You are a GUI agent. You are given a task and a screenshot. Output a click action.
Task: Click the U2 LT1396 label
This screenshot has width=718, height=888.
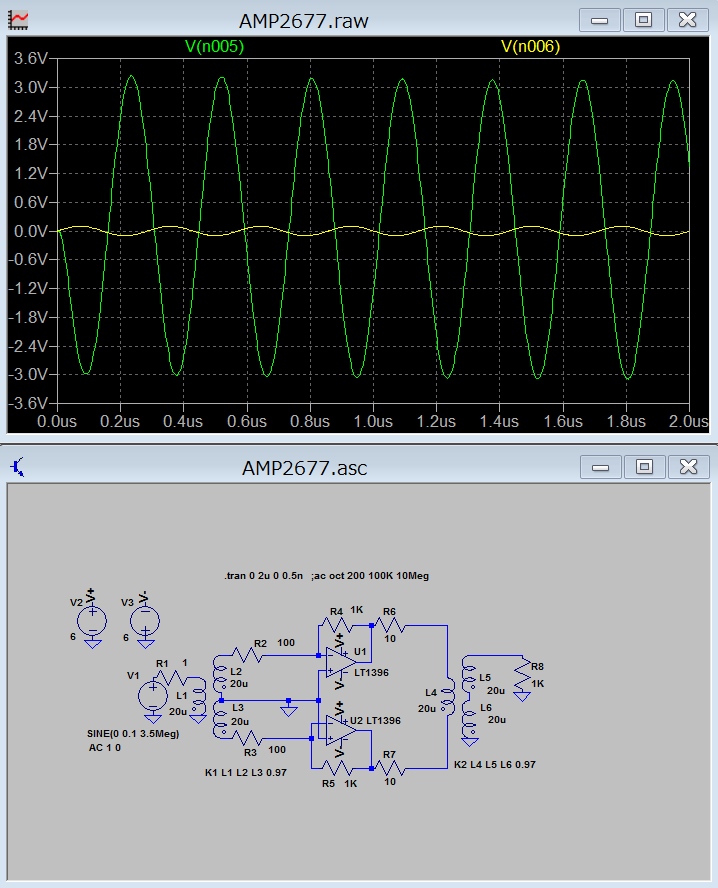point(375,720)
